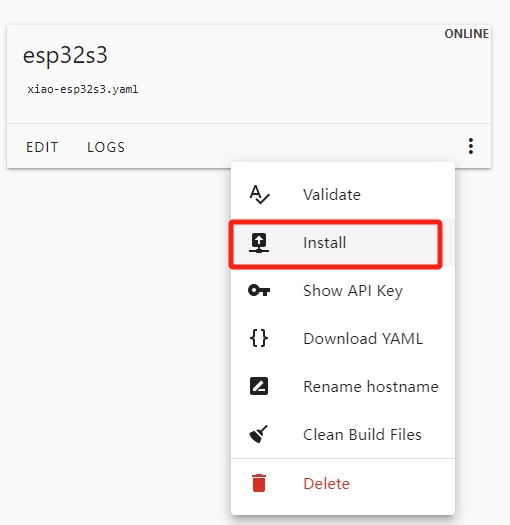The width and height of the screenshot is (510, 525).
Task: Click the Install upload icon
Action: pos(259,243)
